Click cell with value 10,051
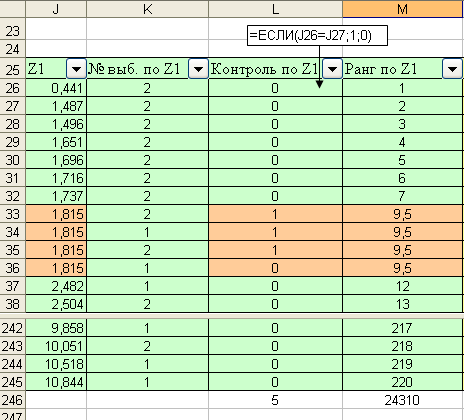The image size is (464, 420). (56, 346)
